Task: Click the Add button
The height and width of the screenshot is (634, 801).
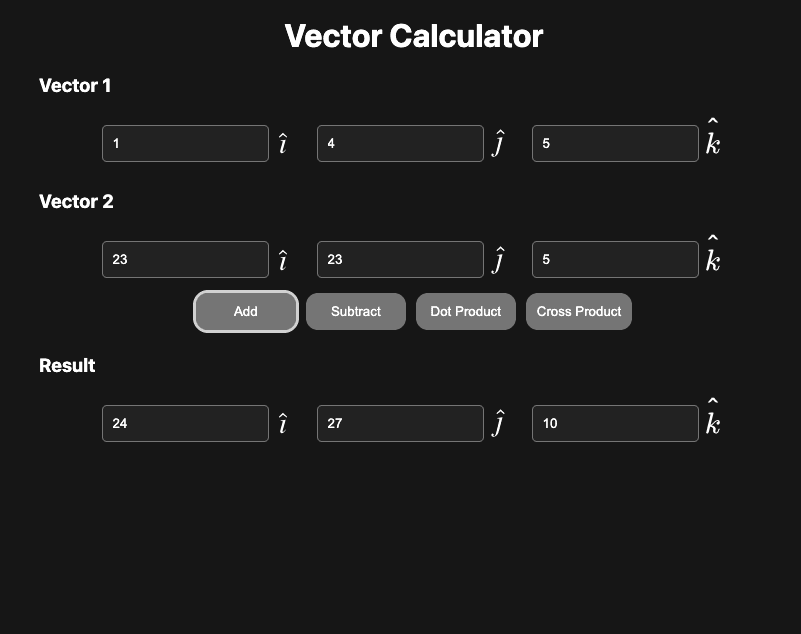Action: (246, 311)
